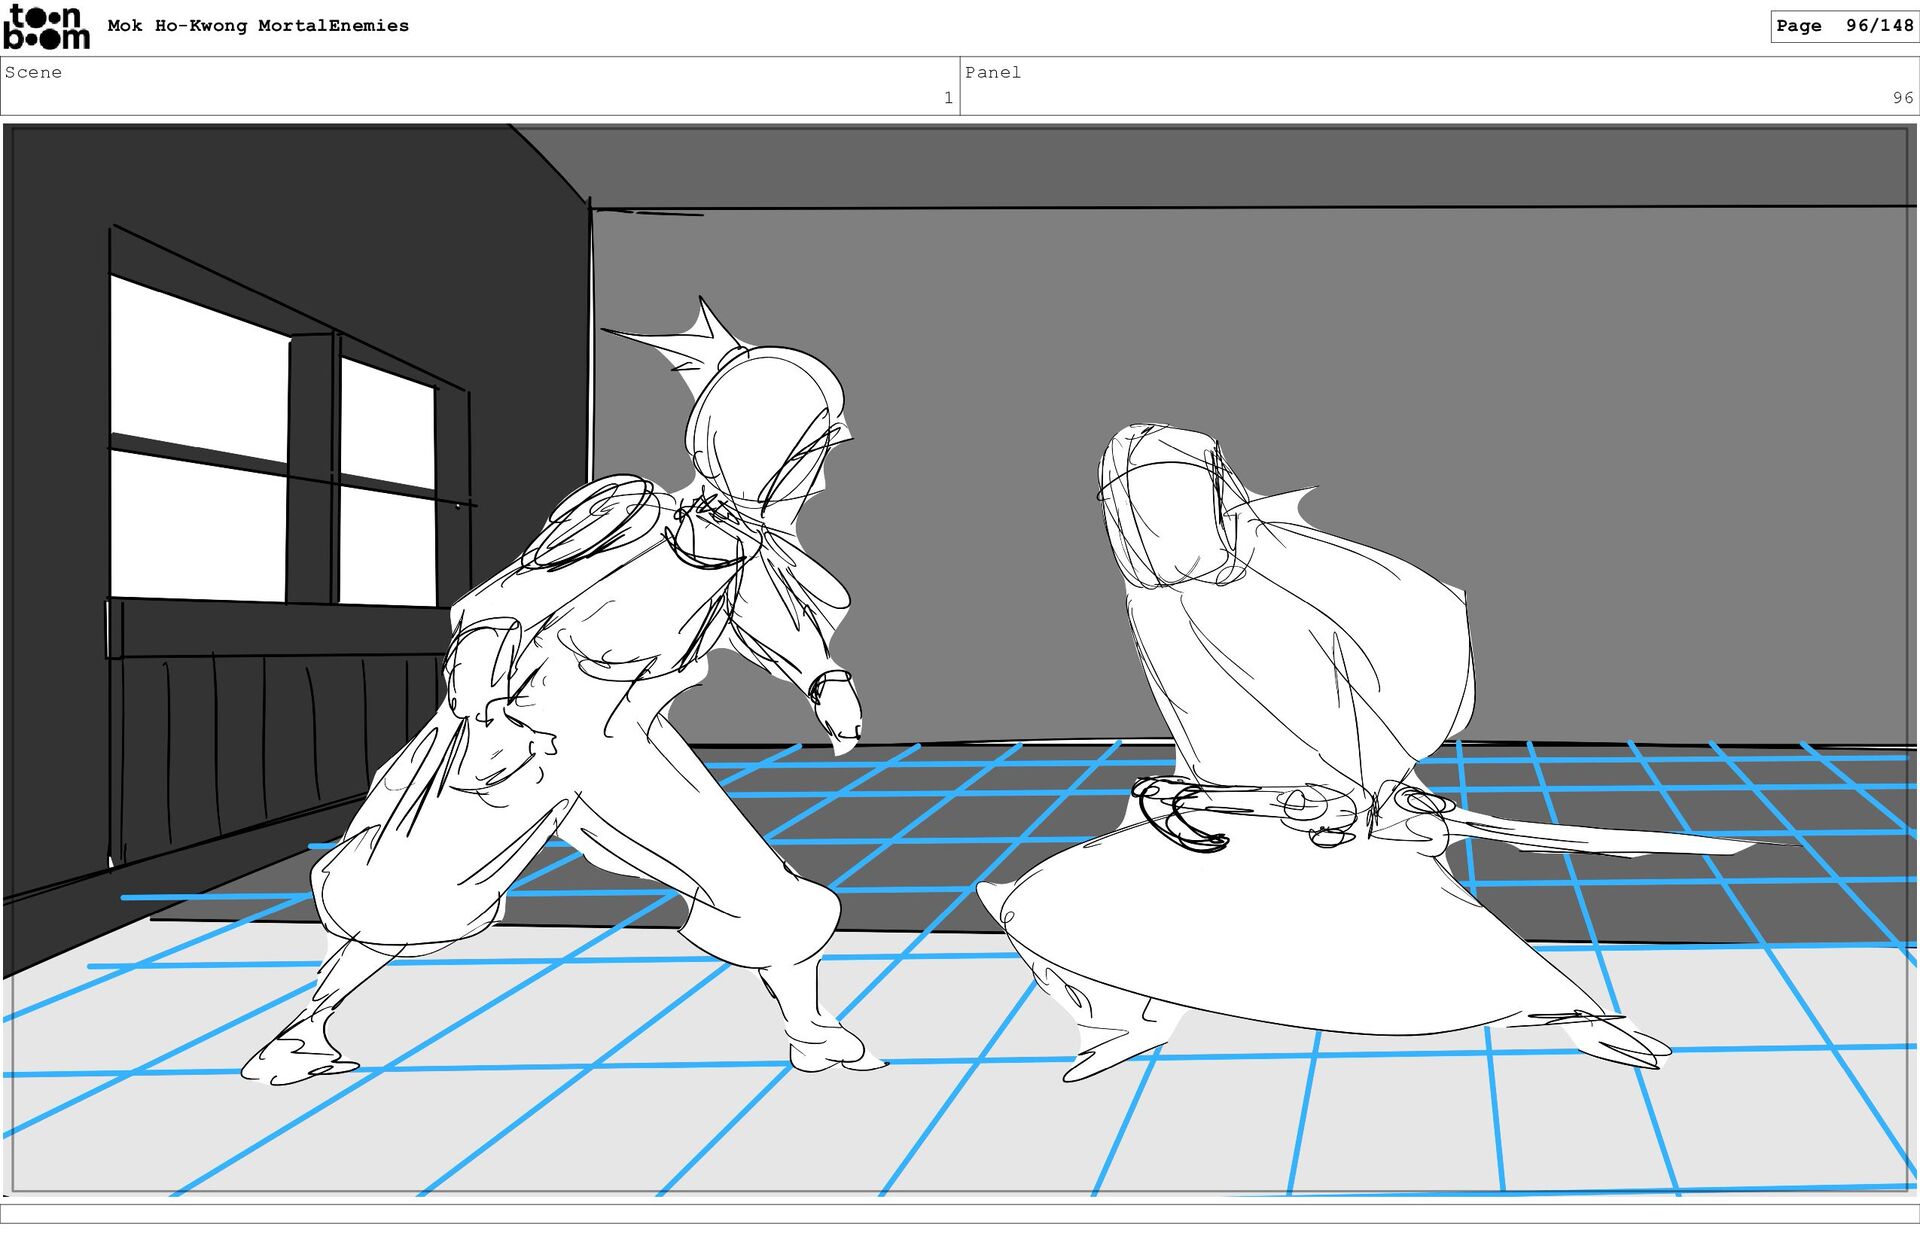Image resolution: width=1920 pixels, height=1242 pixels.
Task: Click scene number 1 value
Action: (x=947, y=98)
